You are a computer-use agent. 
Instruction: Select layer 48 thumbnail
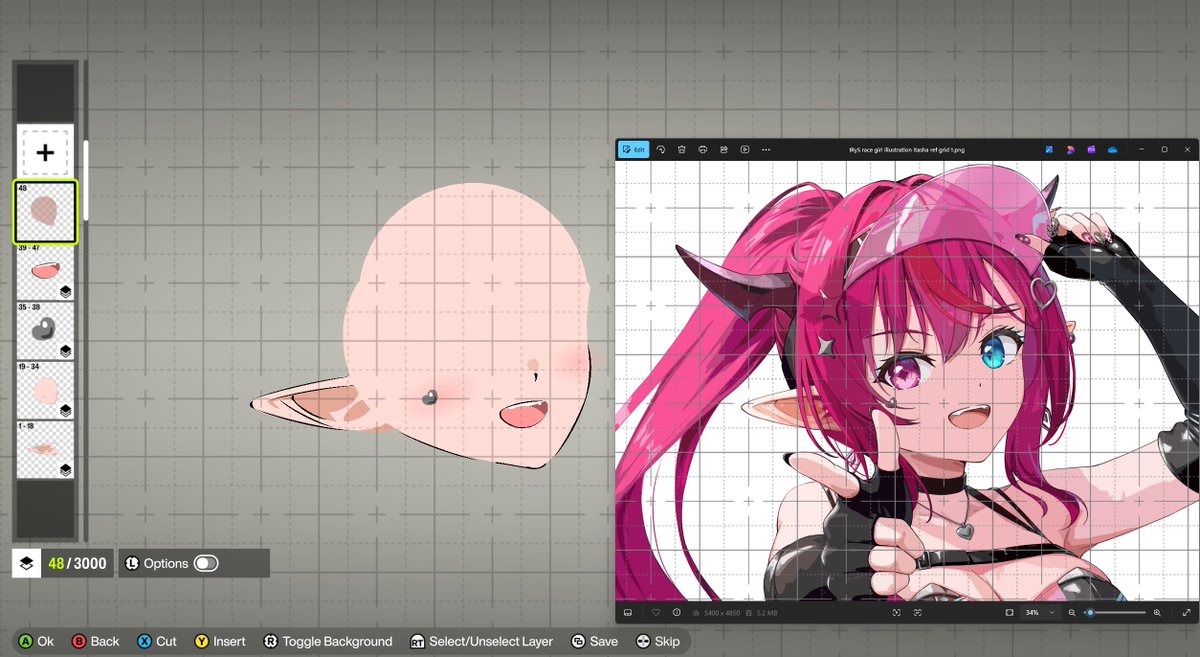tap(45, 212)
